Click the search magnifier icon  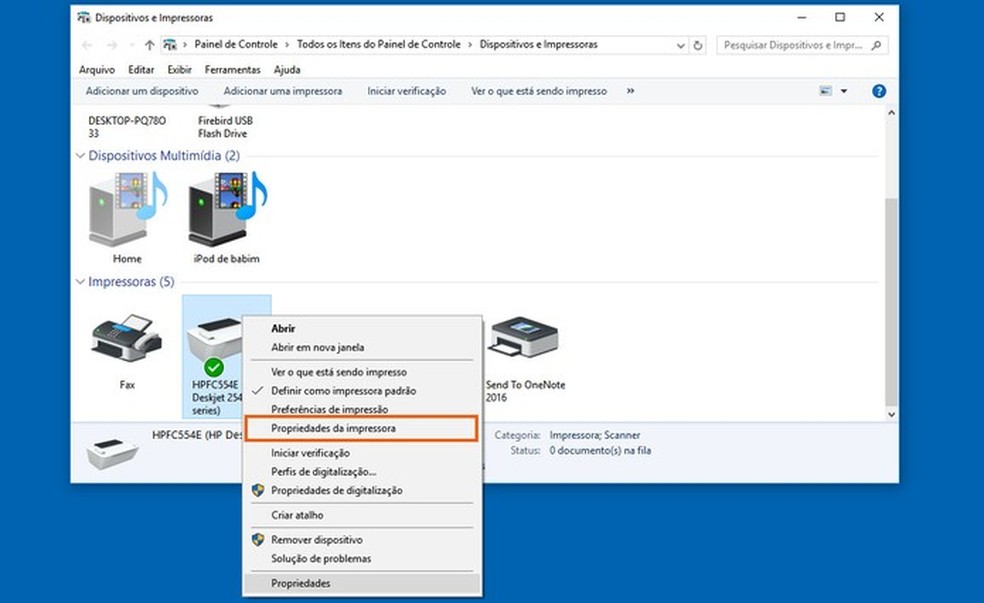point(877,45)
